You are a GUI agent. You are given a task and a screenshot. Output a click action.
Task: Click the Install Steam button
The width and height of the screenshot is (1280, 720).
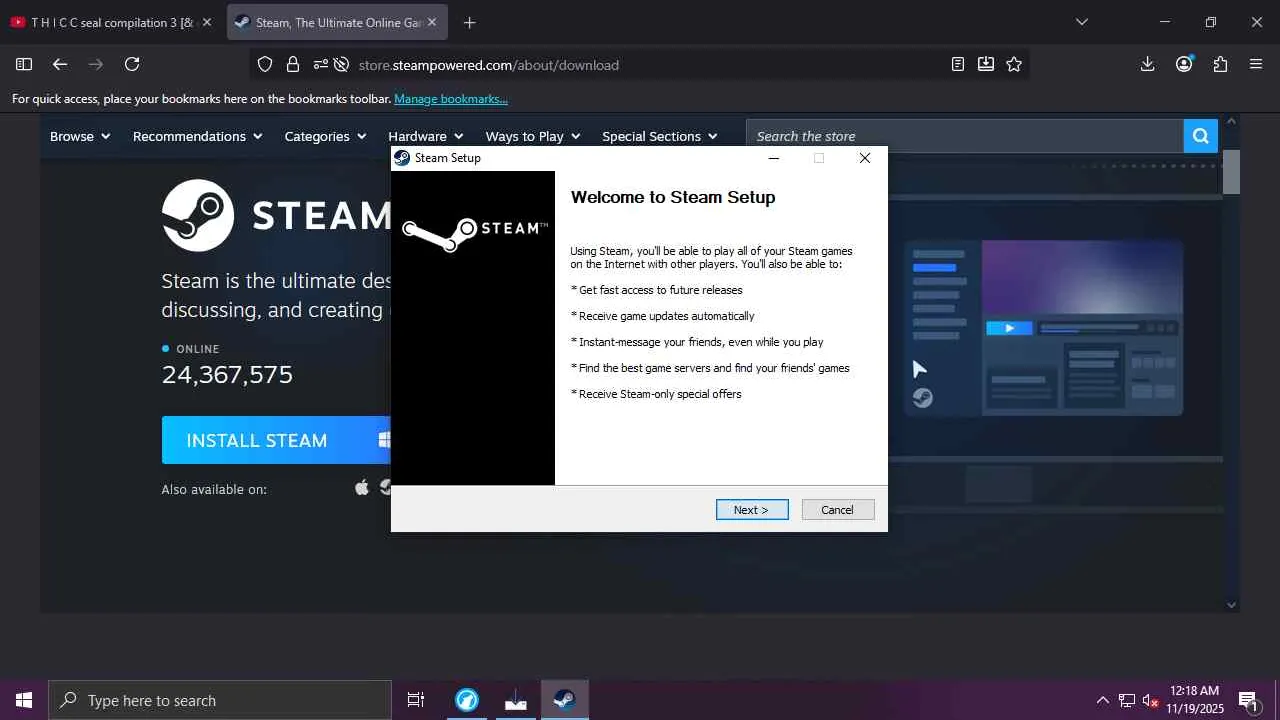pyautogui.click(x=276, y=440)
